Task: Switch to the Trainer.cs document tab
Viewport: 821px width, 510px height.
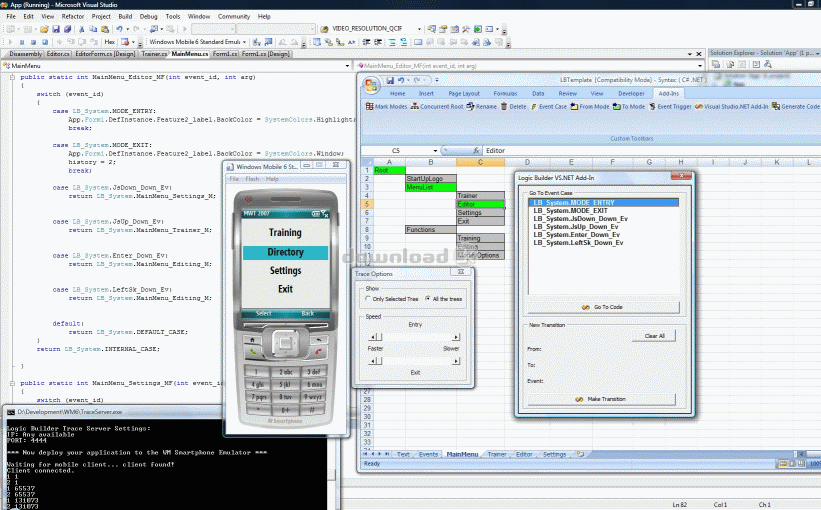Action: (x=153, y=54)
